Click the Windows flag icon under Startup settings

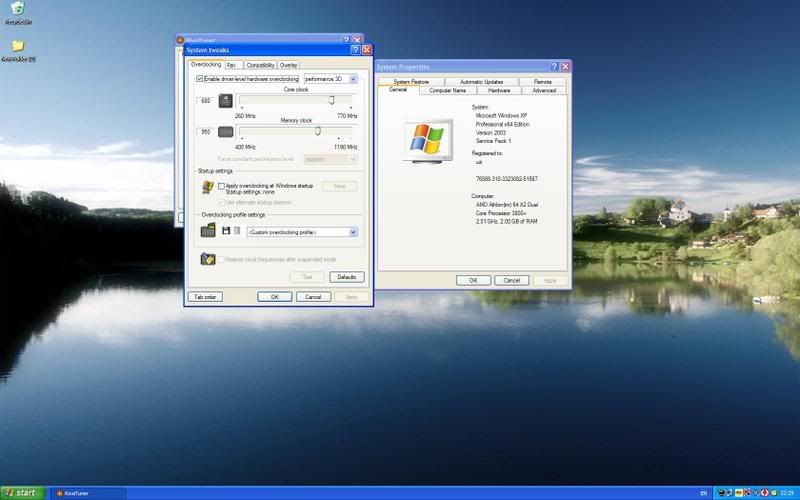(208, 187)
